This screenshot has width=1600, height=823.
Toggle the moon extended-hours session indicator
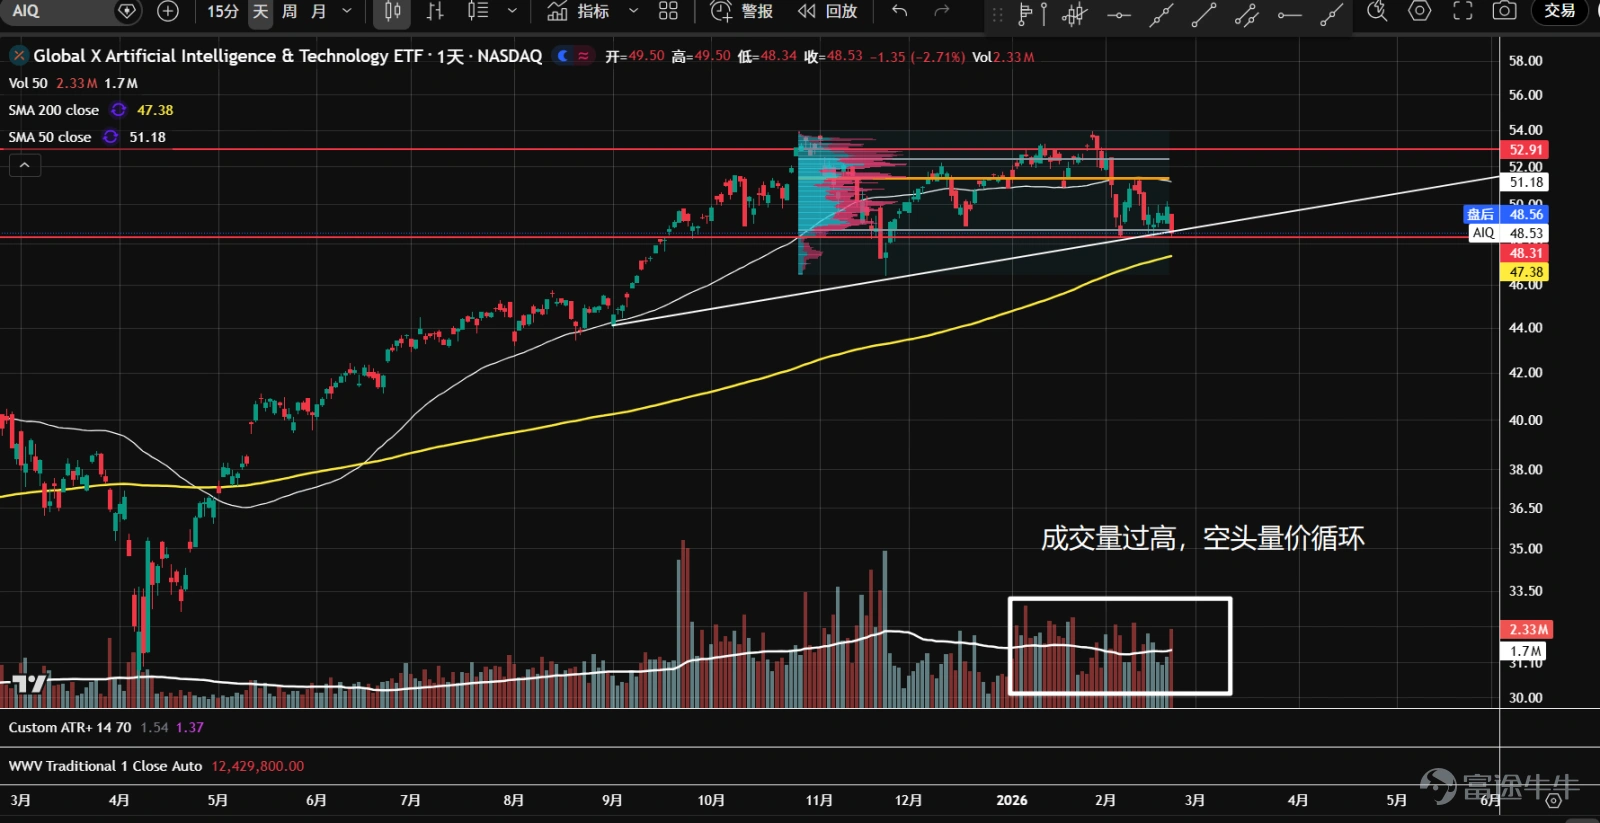tap(563, 56)
